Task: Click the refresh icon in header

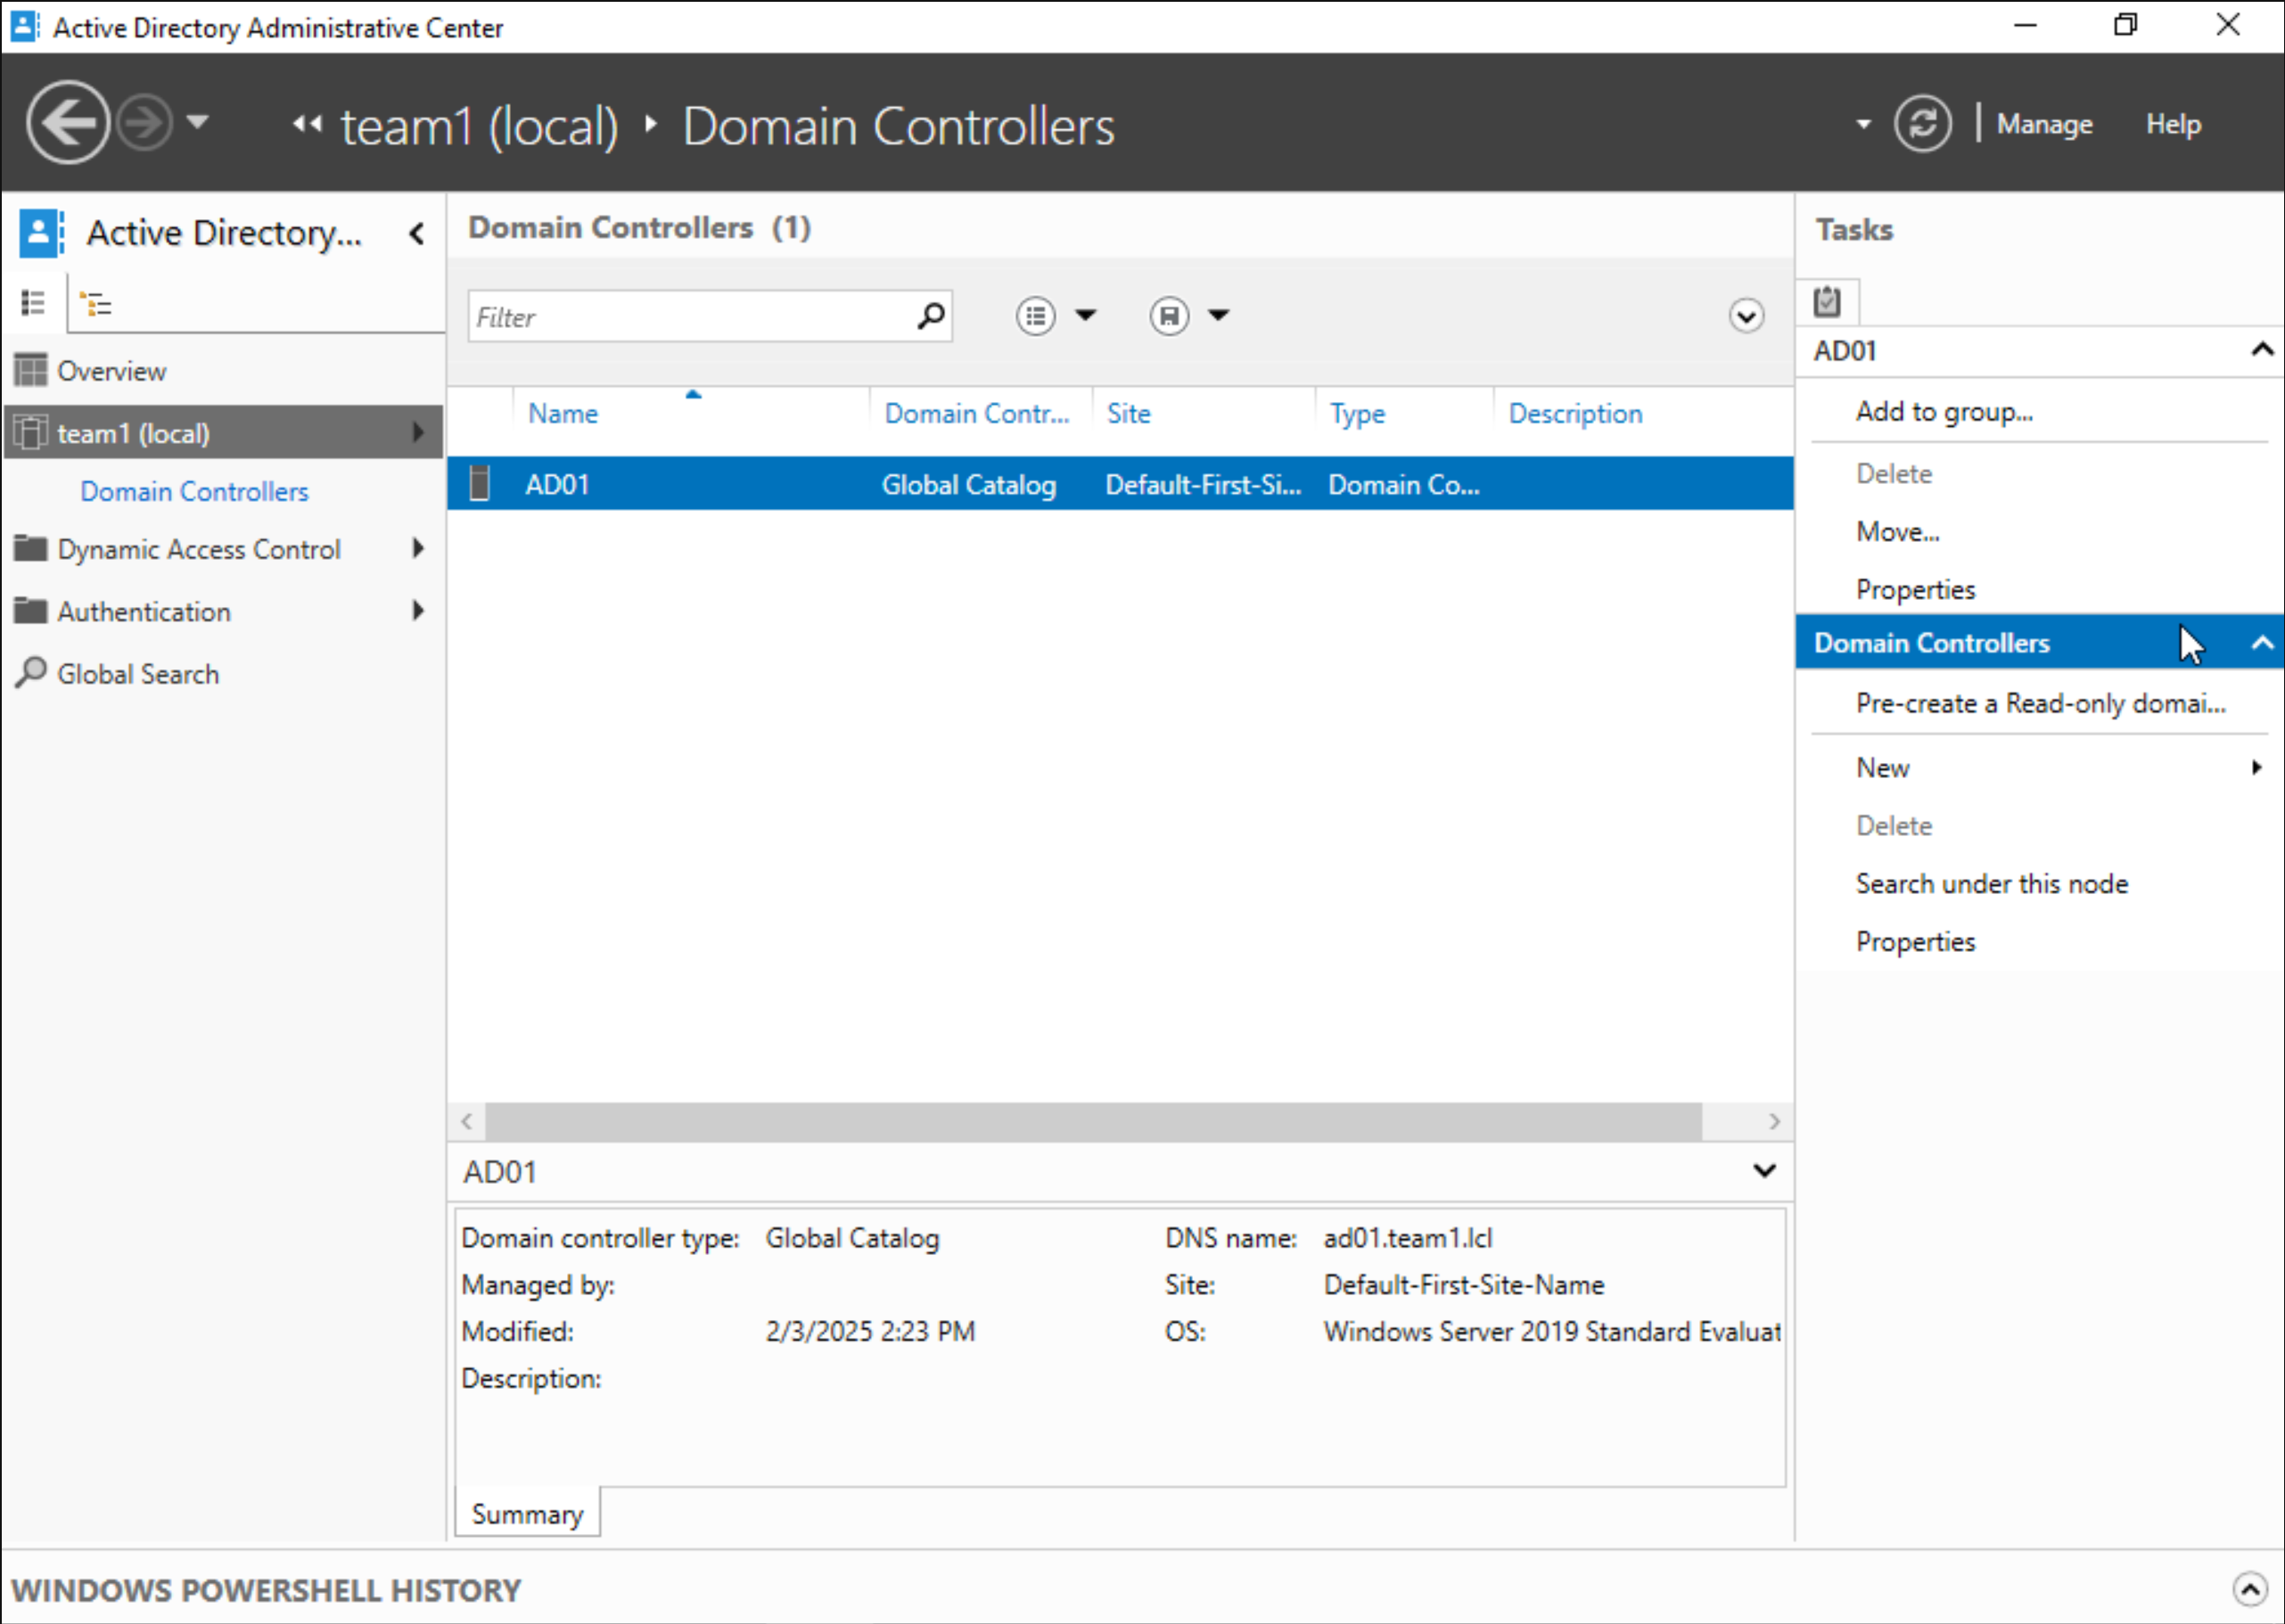Action: pyautogui.click(x=1921, y=123)
